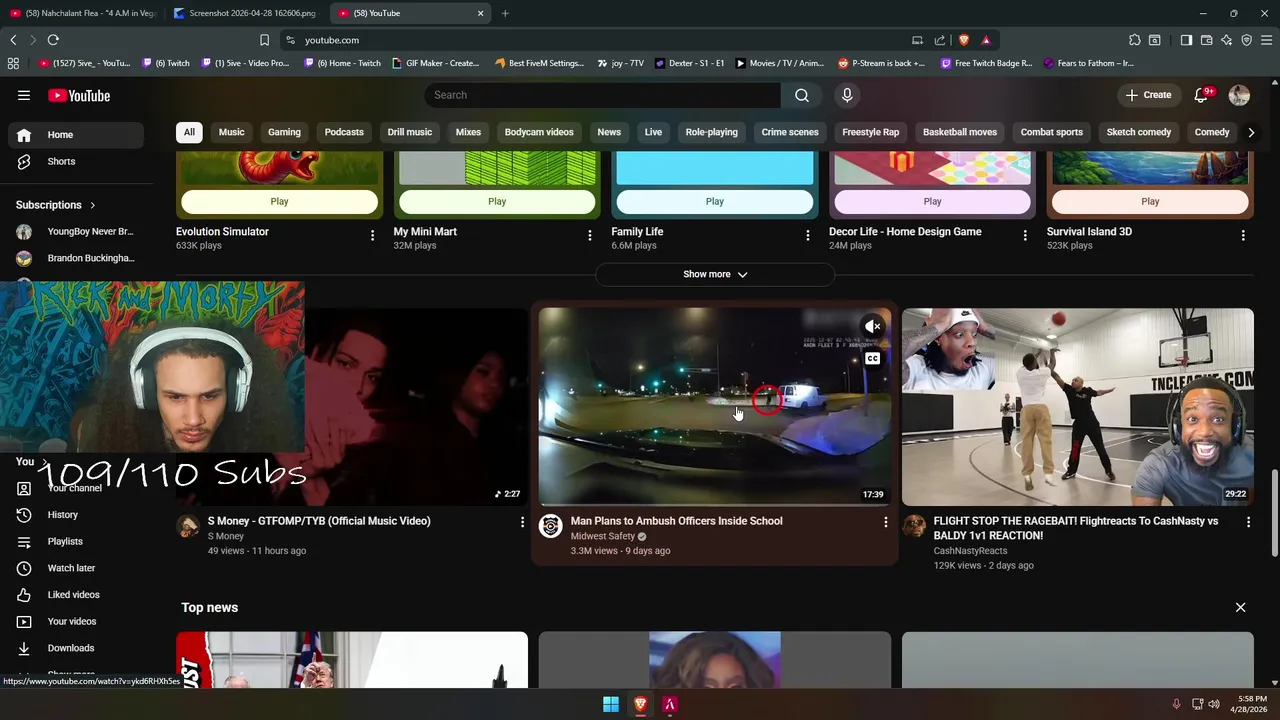Click the YouTube search input field
The image size is (1280, 720).
tap(602, 95)
